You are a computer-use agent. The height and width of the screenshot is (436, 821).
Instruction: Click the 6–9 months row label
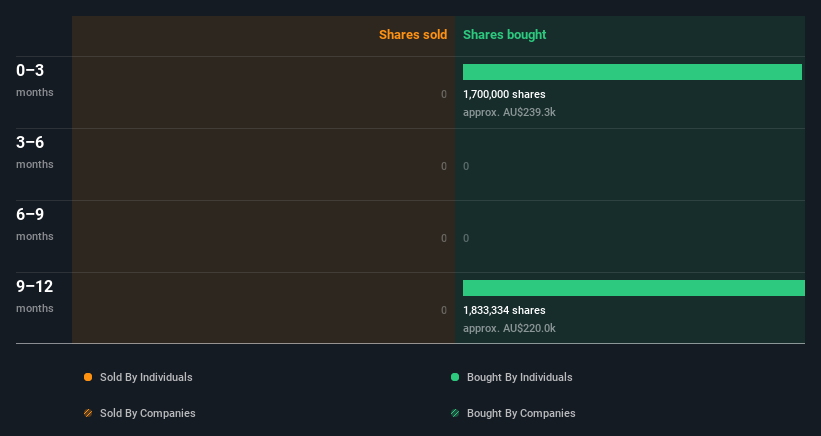(35, 225)
